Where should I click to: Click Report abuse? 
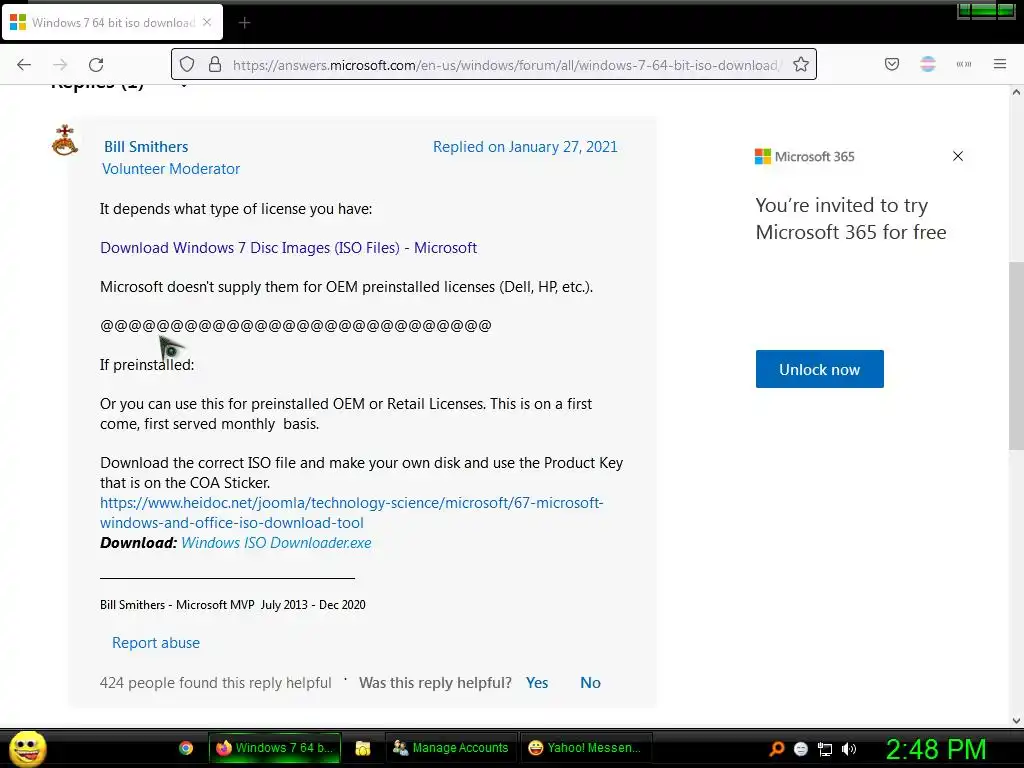tap(156, 643)
